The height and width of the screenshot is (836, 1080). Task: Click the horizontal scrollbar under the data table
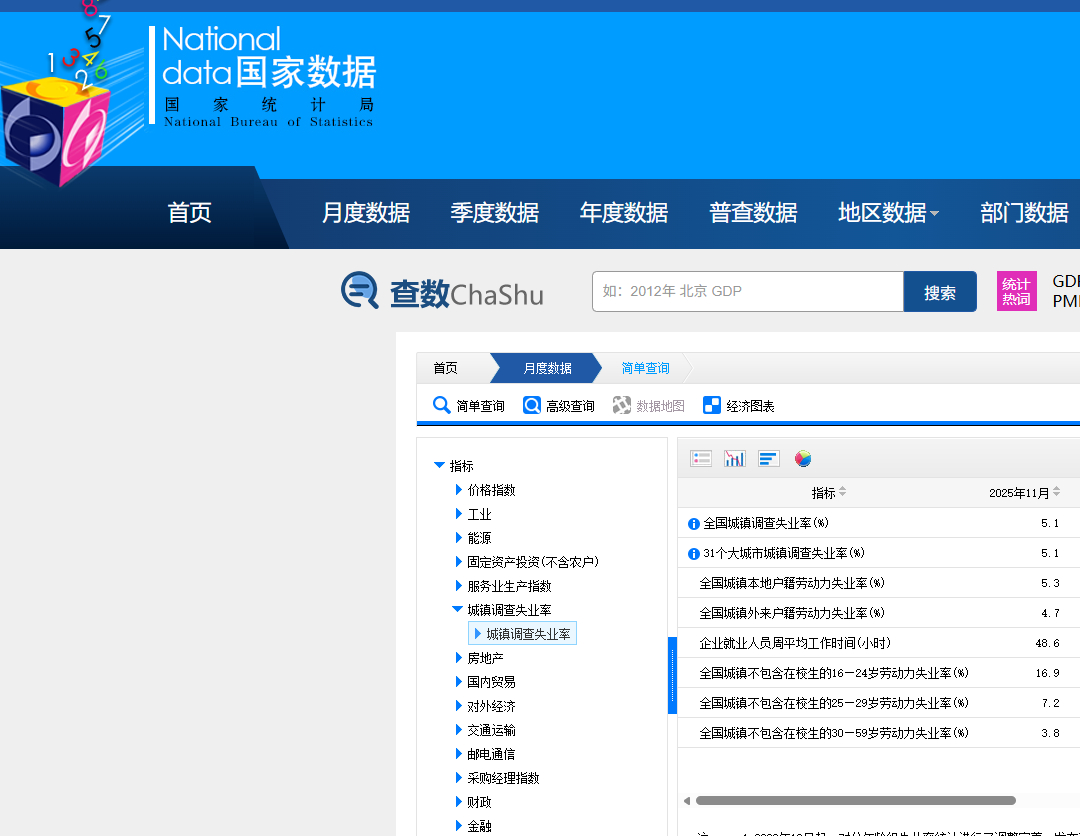[x=855, y=800]
